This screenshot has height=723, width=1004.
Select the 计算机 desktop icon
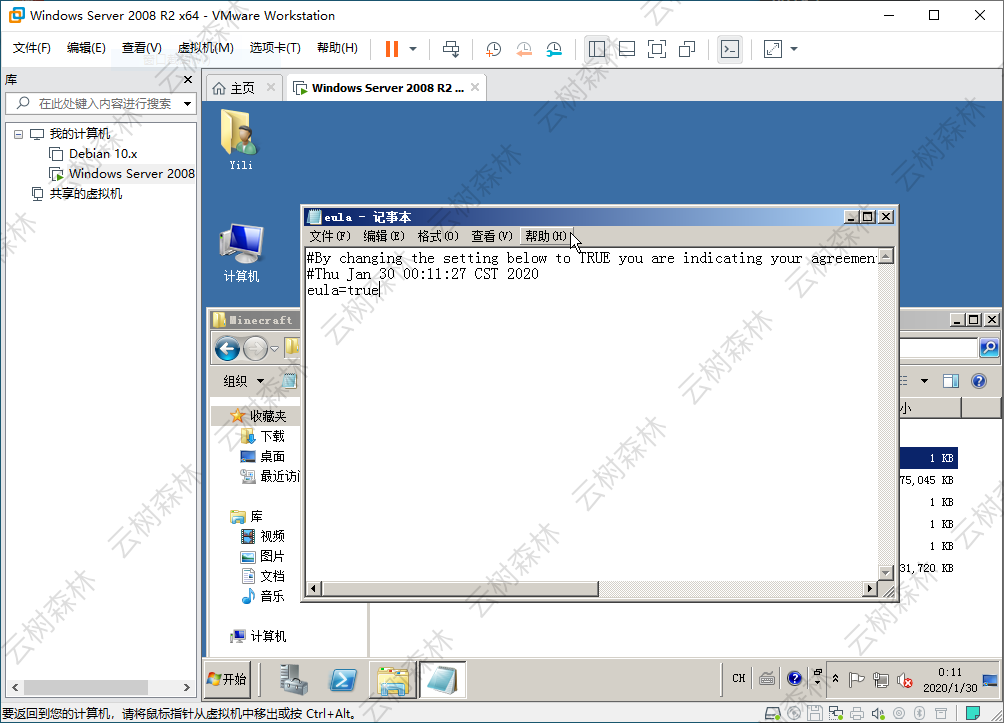pyautogui.click(x=241, y=252)
